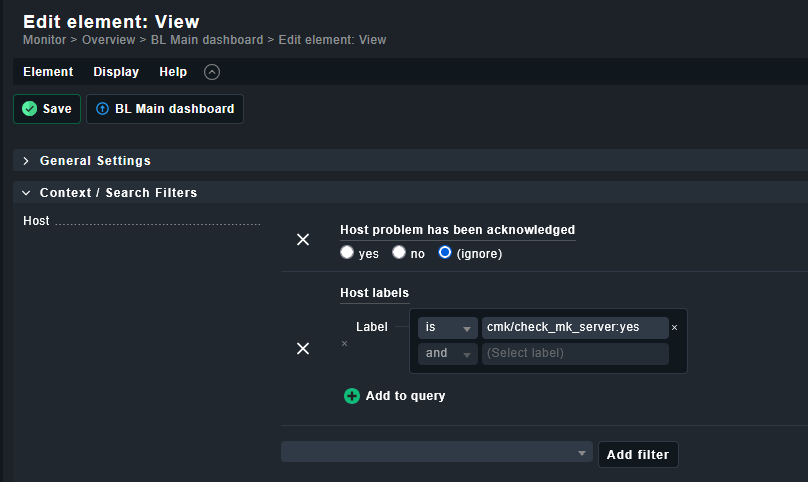
Task: Remove the Host problem acknowledged filter
Action: coord(303,240)
